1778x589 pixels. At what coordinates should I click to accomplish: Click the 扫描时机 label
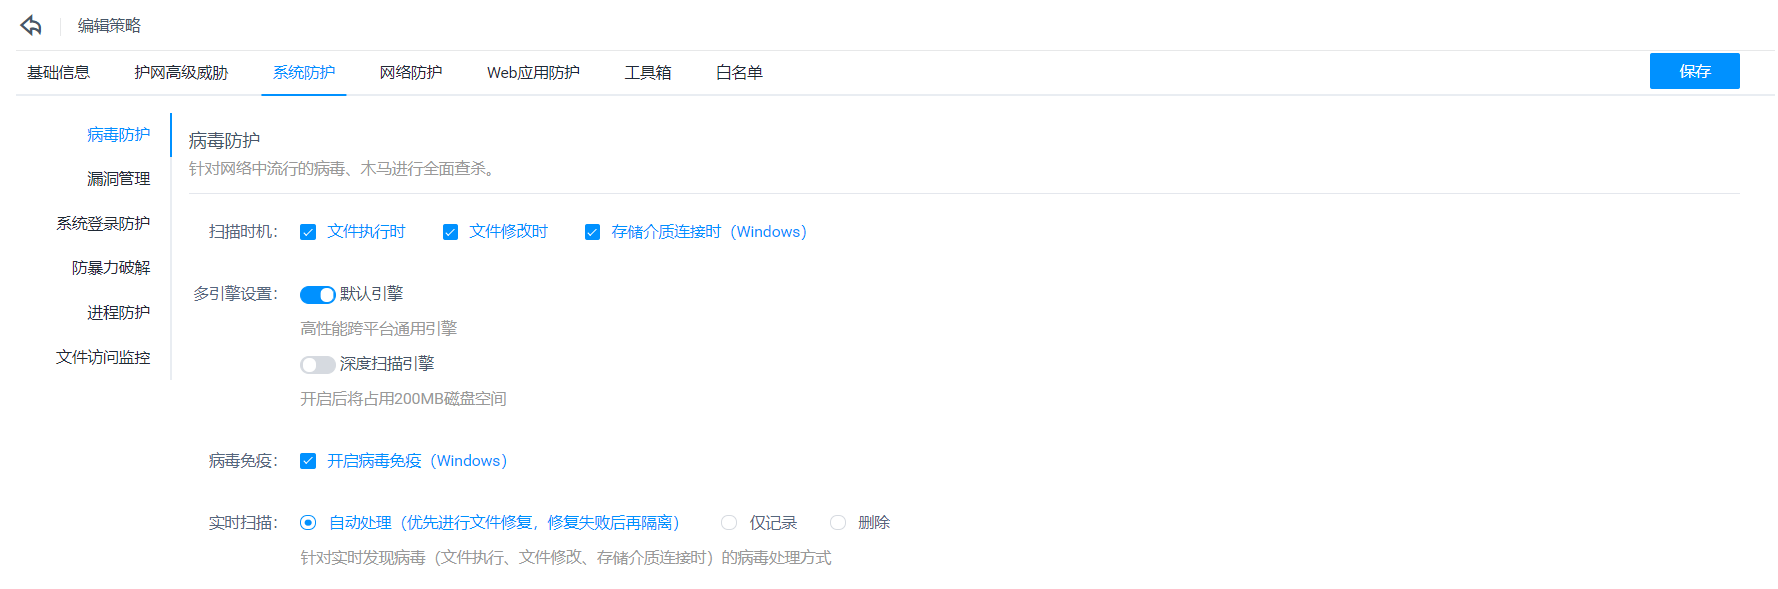[243, 231]
